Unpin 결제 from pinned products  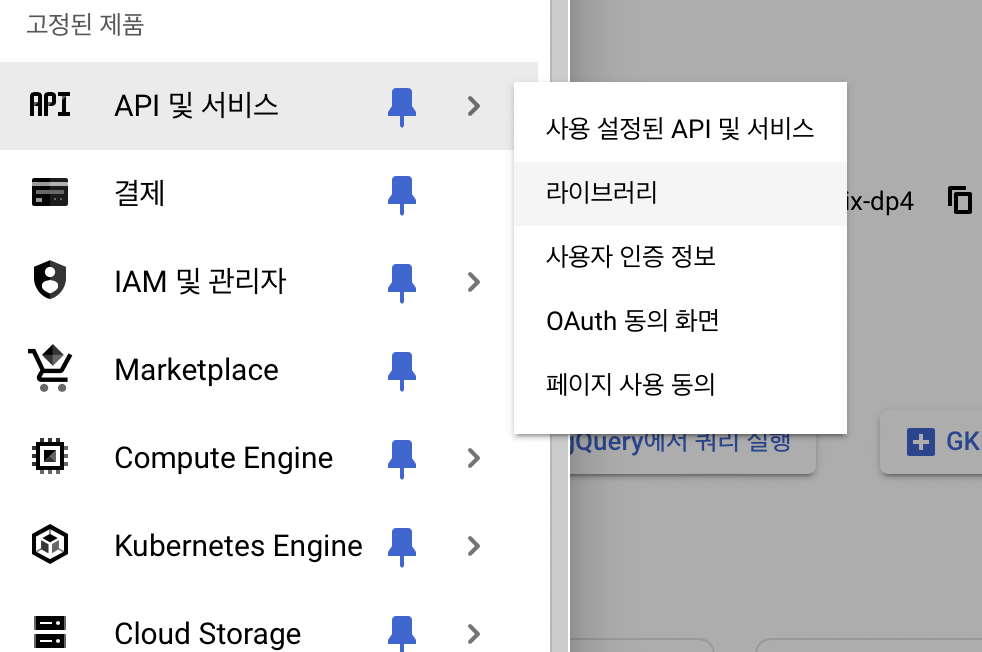[x=402, y=194]
